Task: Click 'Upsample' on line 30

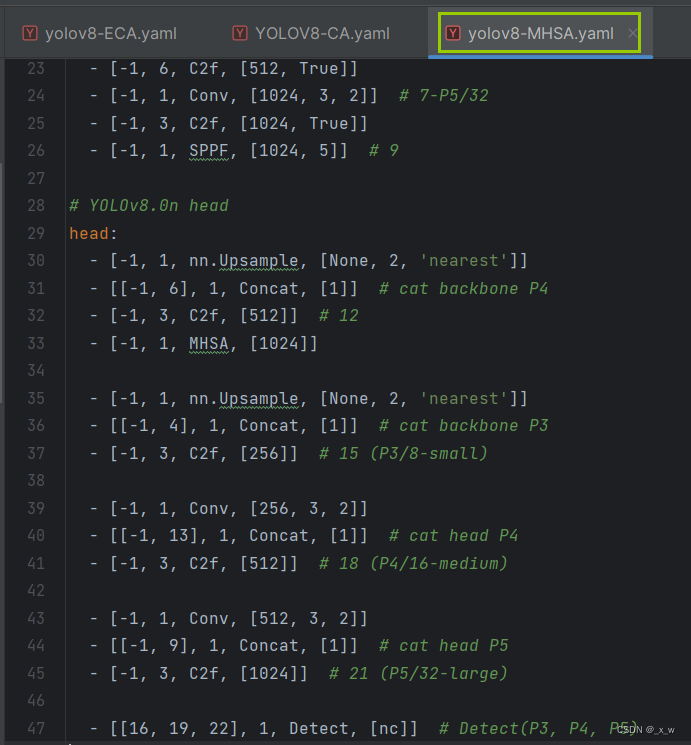Action: tap(259, 261)
